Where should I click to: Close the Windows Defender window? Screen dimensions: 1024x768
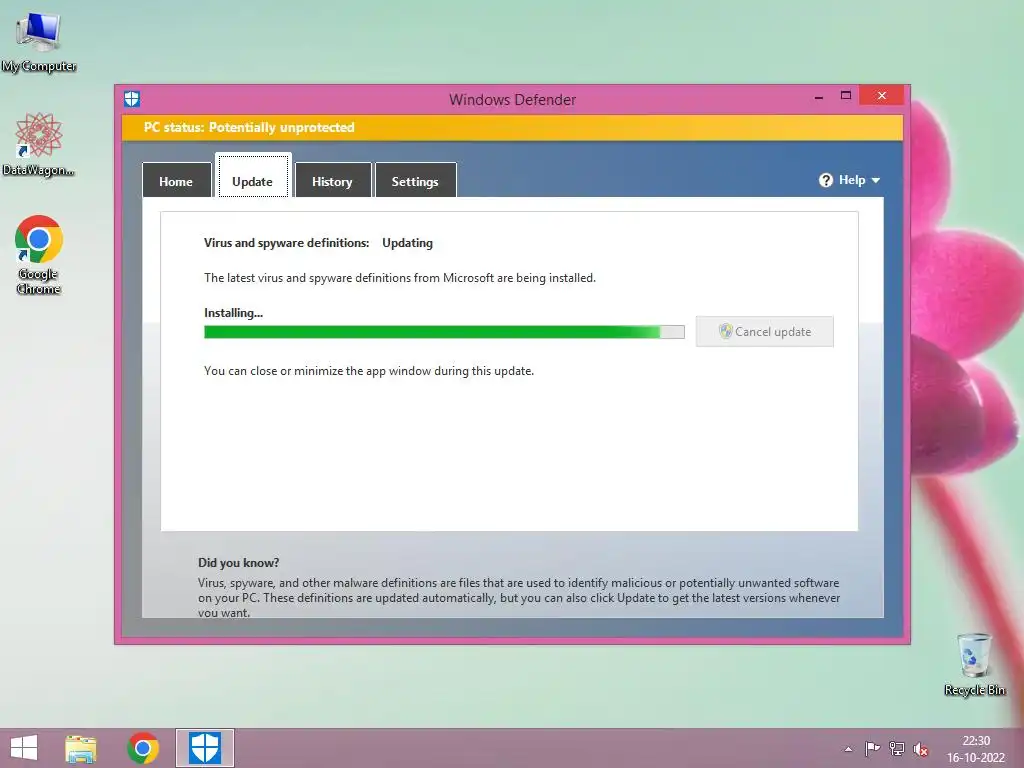click(x=882, y=95)
